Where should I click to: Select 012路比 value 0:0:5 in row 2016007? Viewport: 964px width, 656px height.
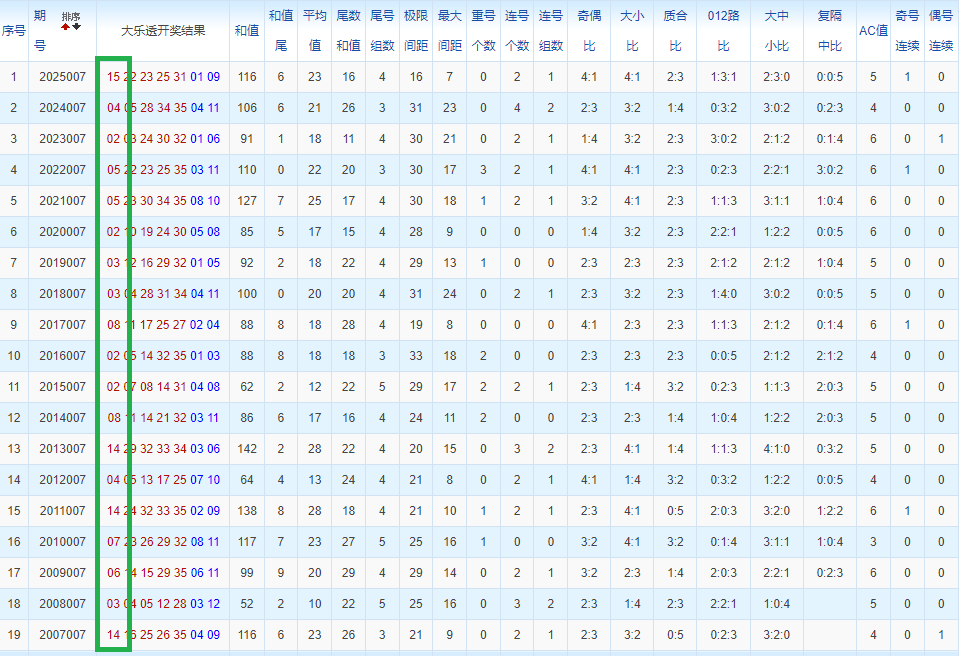pyautogui.click(x=724, y=356)
